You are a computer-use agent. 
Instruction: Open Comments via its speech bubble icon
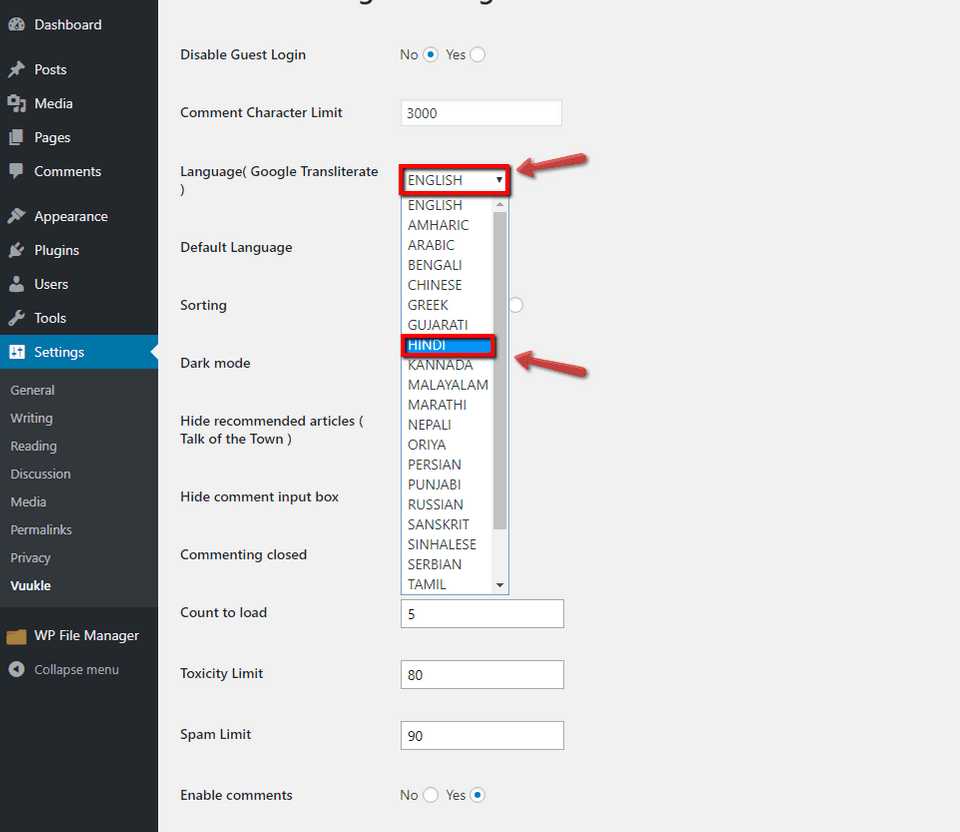coord(18,171)
